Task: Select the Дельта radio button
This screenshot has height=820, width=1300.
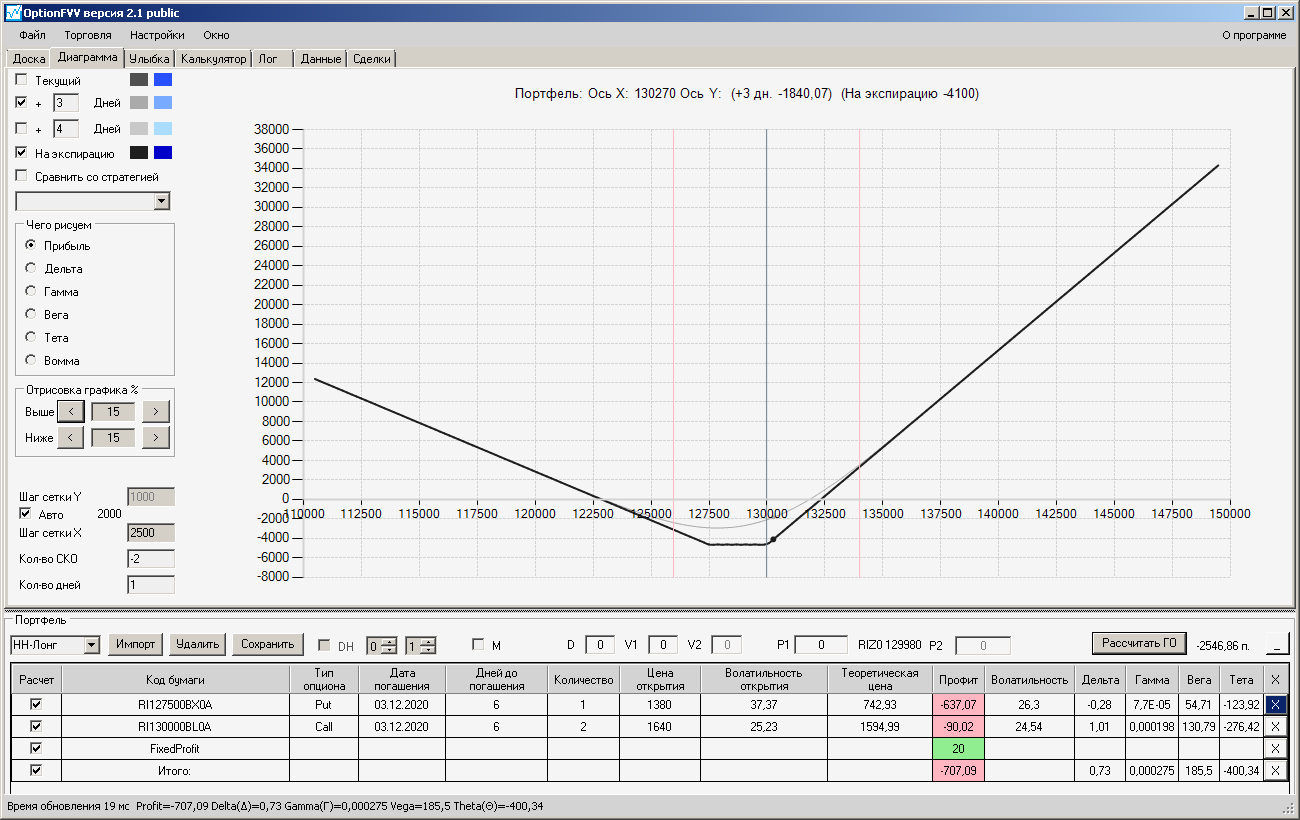Action: click(31, 268)
